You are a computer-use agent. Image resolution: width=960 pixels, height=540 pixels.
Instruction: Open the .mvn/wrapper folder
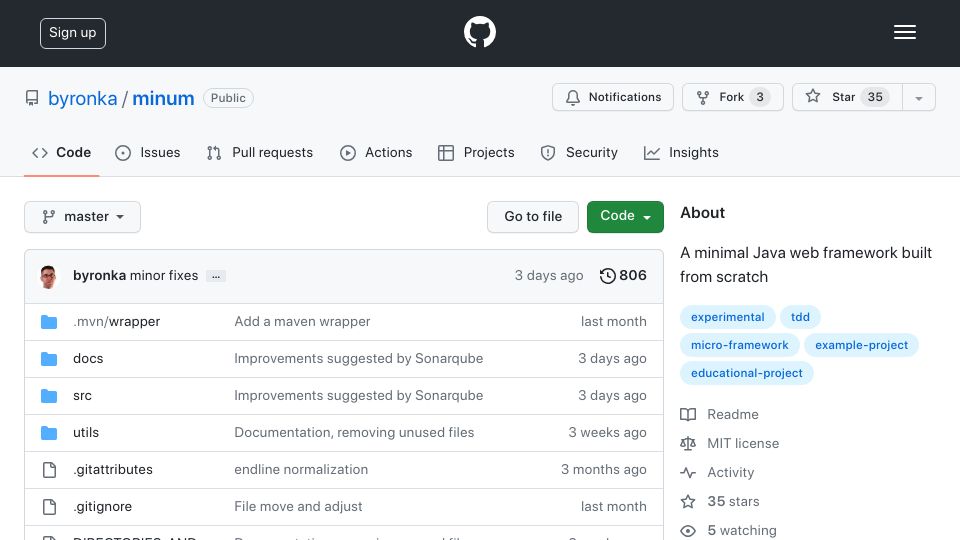click(x=116, y=321)
